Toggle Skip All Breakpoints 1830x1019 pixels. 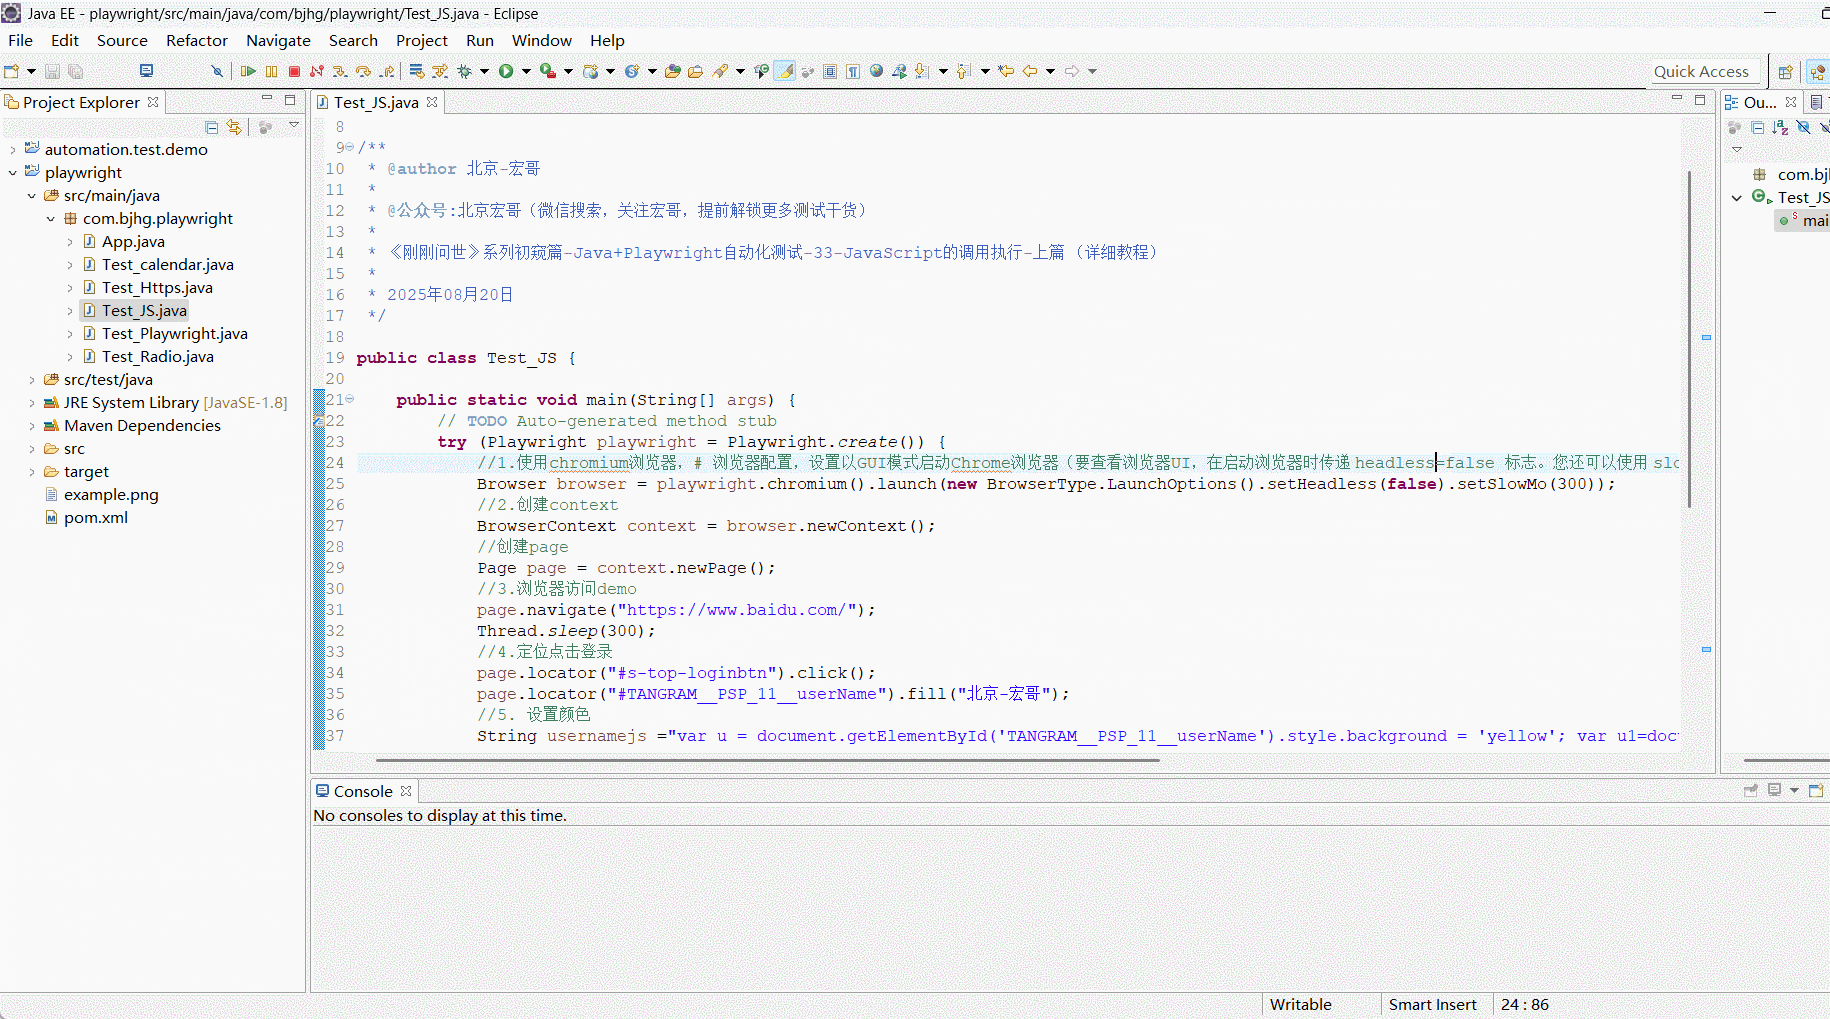216,71
